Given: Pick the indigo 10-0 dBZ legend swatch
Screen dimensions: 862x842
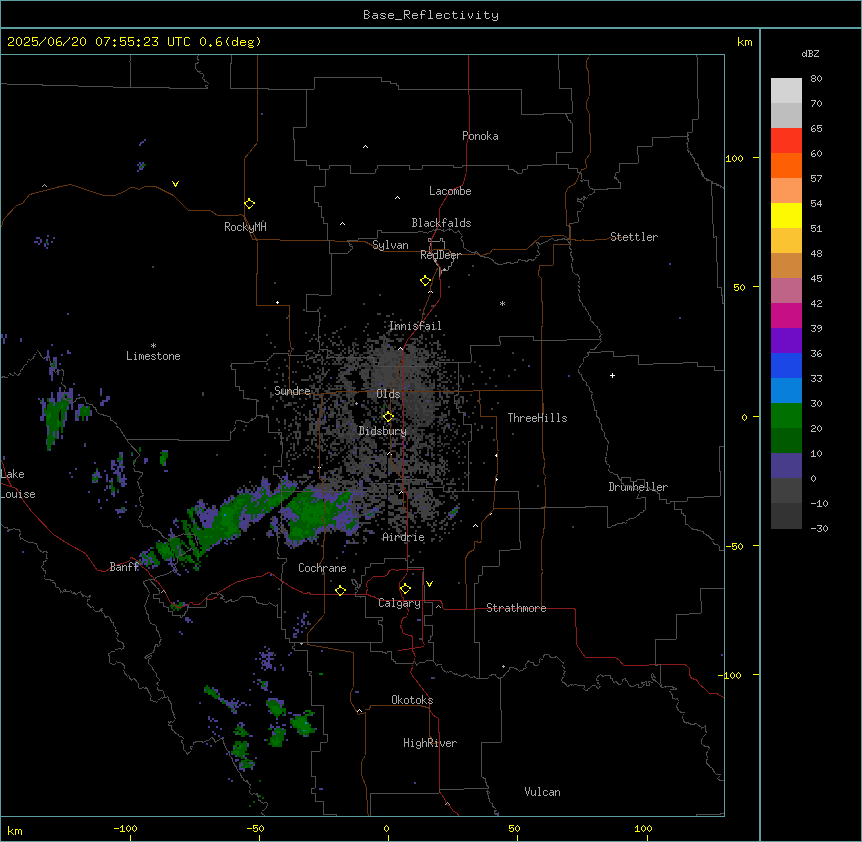Looking at the screenshot, I should click(786, 466).
